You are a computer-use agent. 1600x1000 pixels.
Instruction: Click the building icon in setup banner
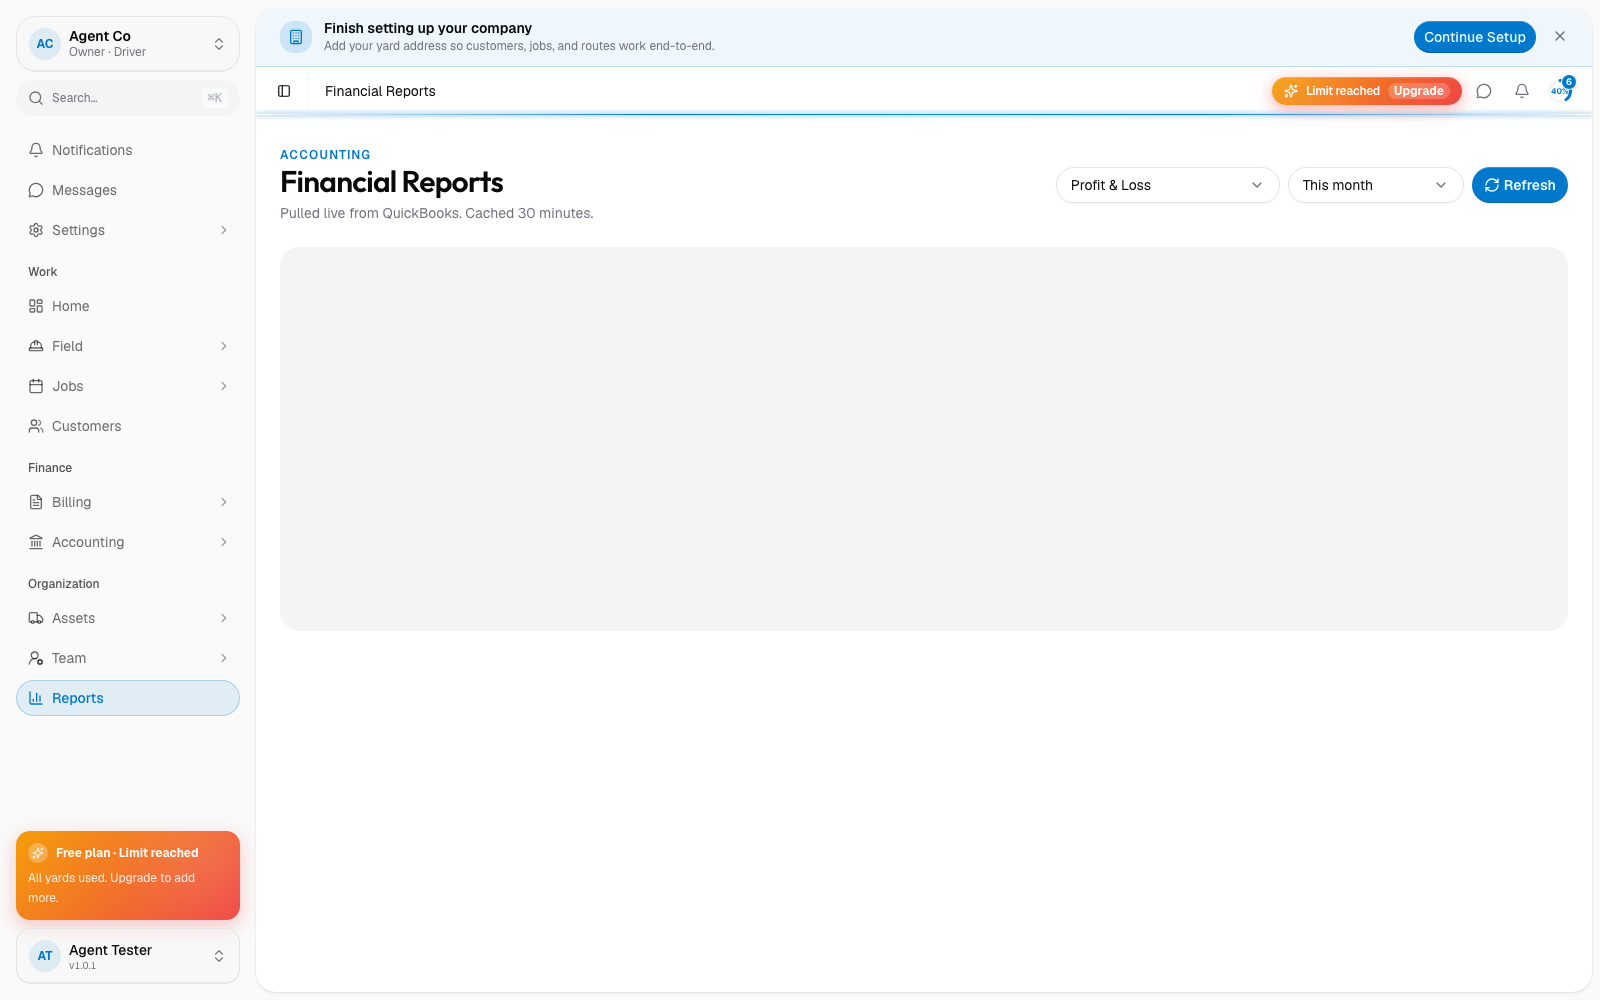pos(296,37)
